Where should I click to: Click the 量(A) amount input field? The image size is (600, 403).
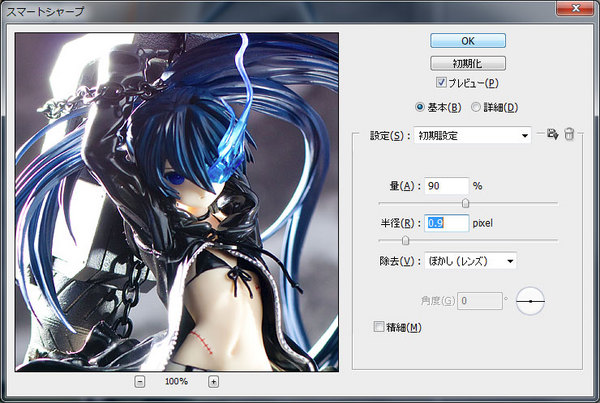click(x=447, y=186)
